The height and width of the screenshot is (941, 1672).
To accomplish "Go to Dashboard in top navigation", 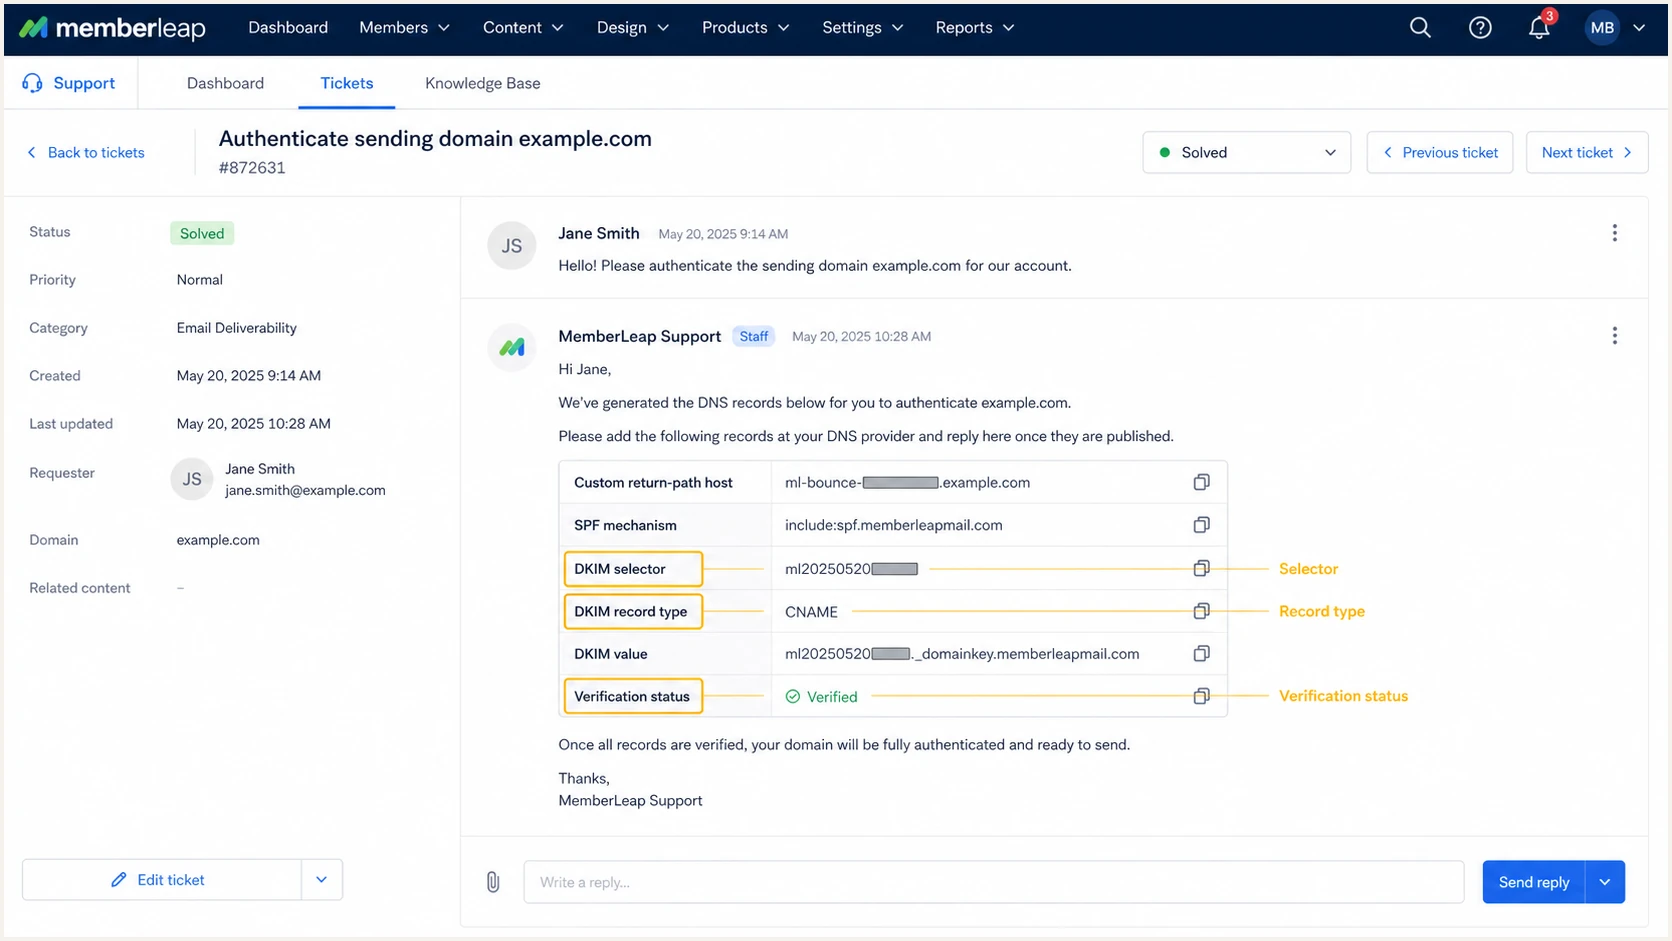I will pyautogui.click(x=288, y=28).
